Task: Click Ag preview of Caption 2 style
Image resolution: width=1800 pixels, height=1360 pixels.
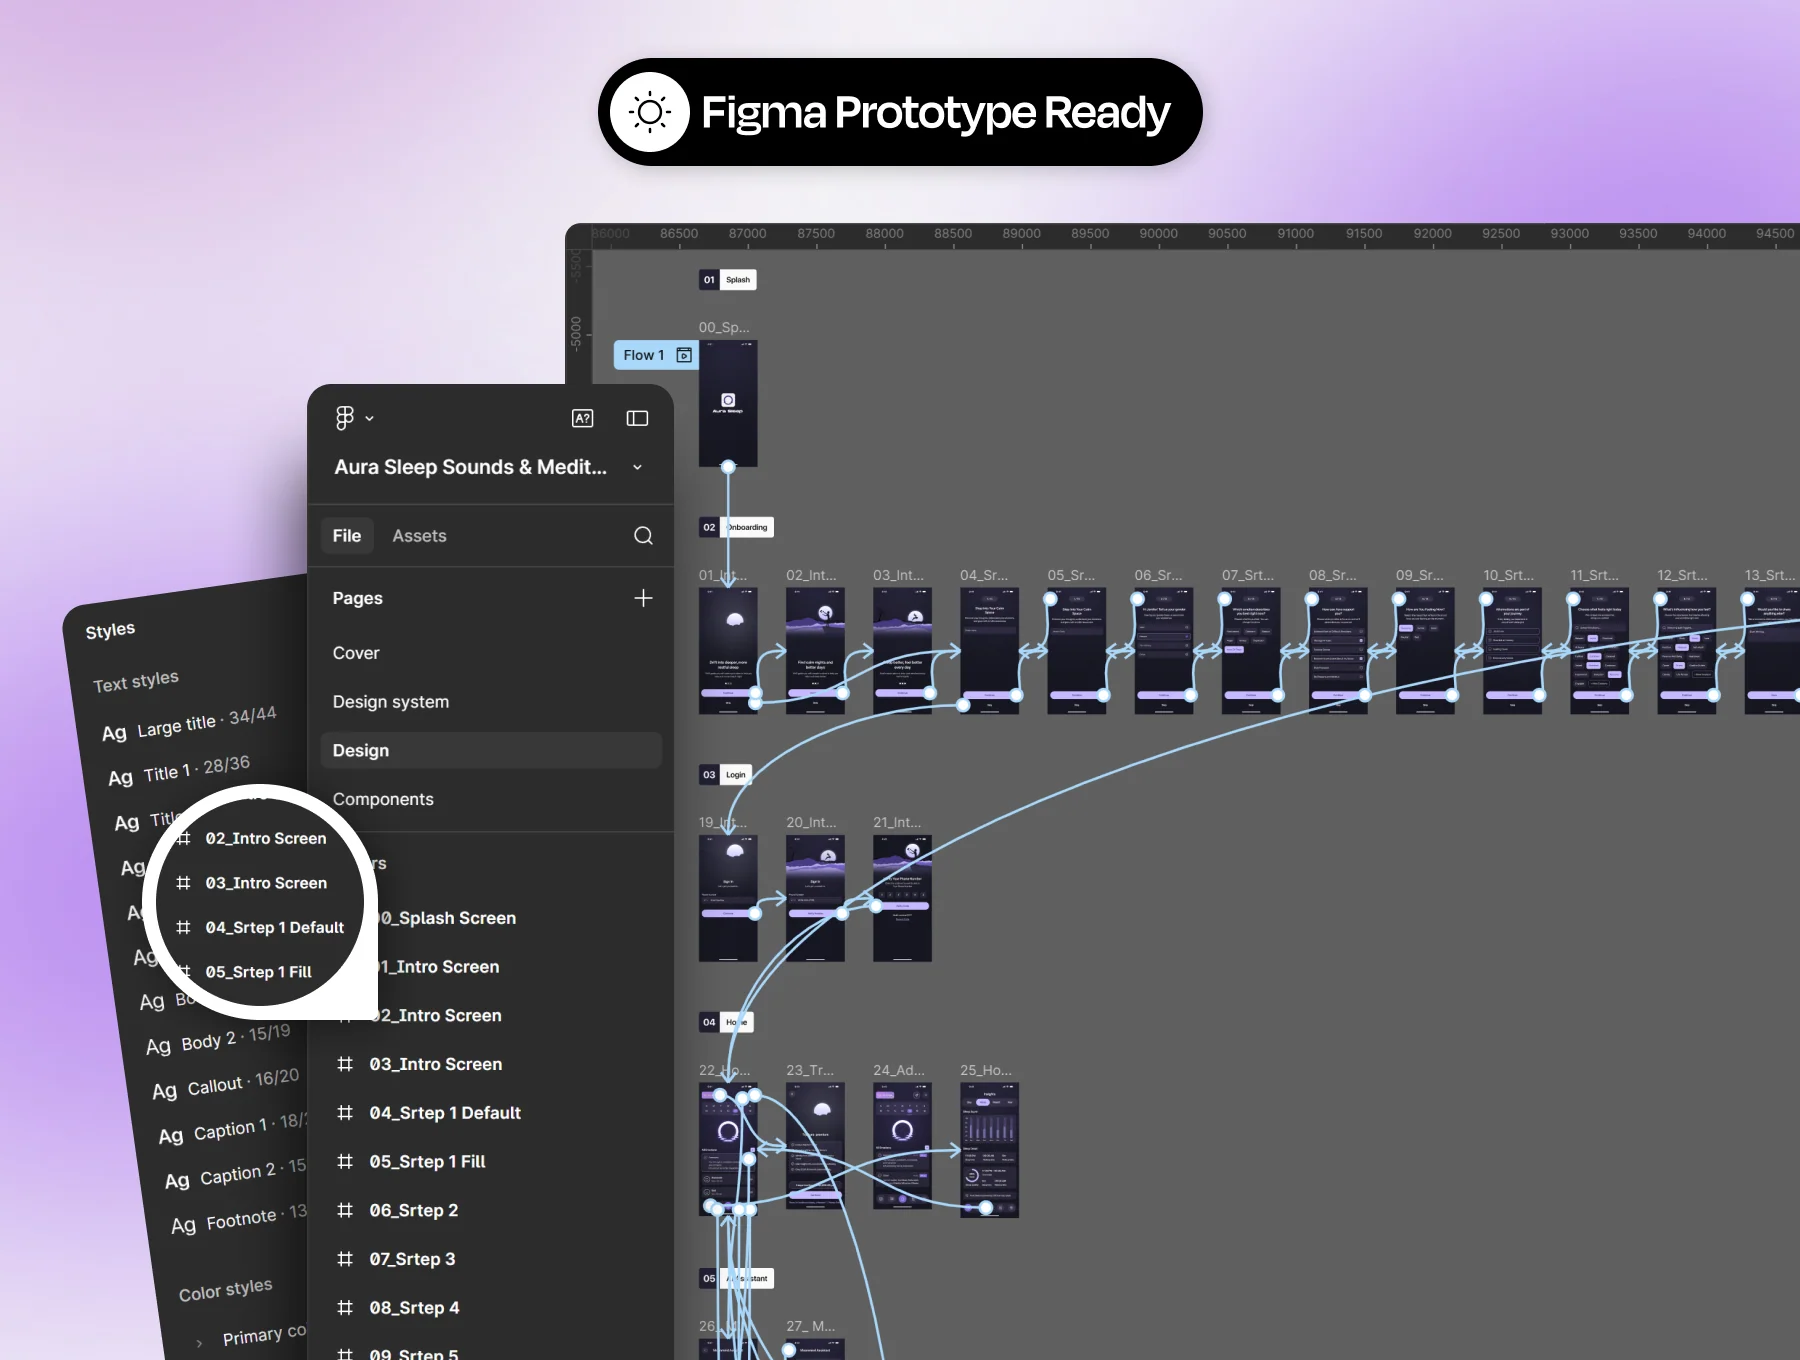Action: pyautogui.click(x=177, y=1181)
